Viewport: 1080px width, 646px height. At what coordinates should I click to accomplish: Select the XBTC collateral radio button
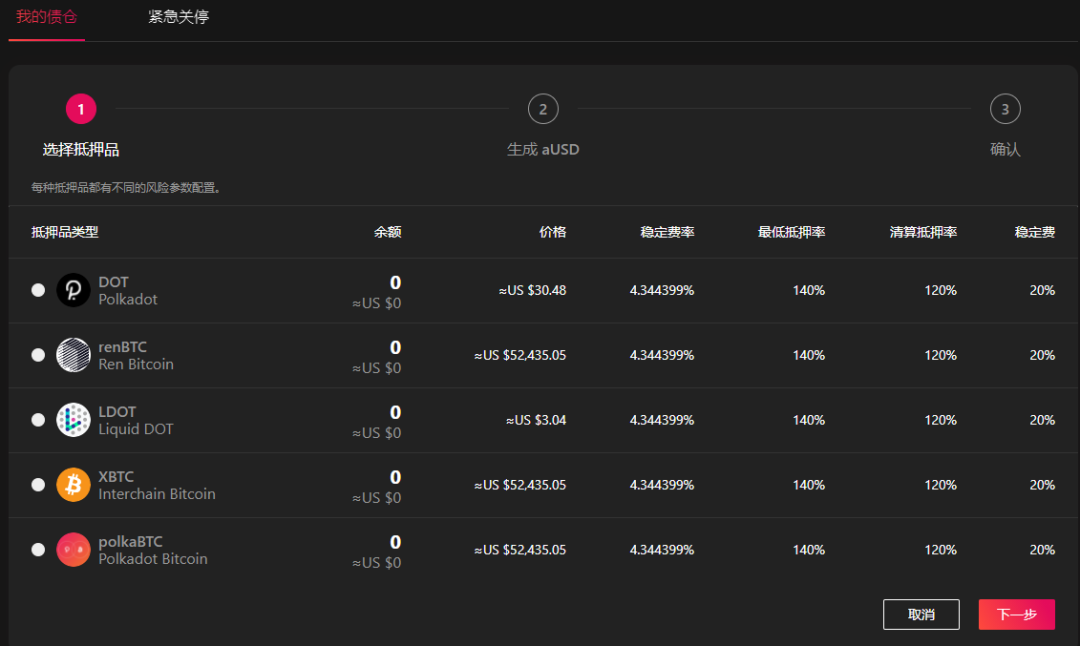[x=38, y=485]
